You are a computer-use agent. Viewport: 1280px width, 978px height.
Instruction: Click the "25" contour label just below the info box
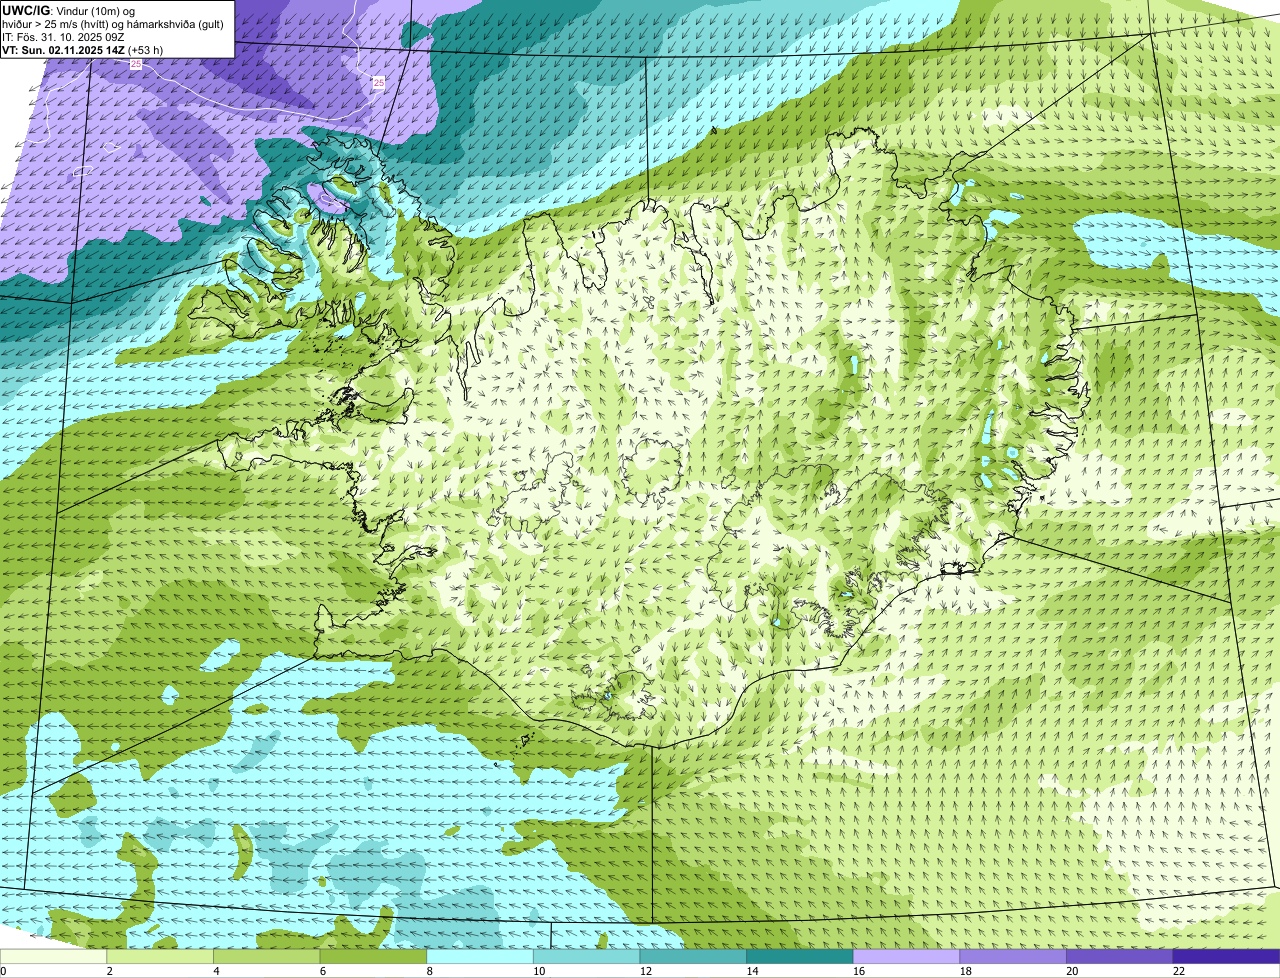pos(135,64)
